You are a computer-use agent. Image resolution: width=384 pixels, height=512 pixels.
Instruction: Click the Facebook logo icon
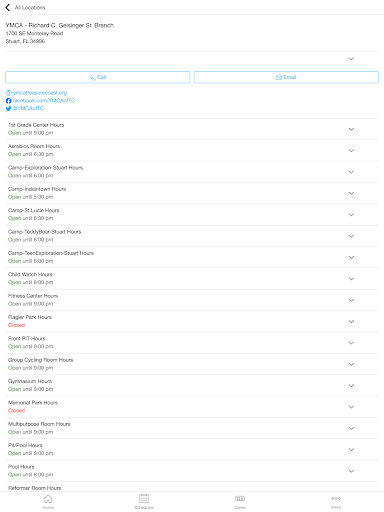9,101
